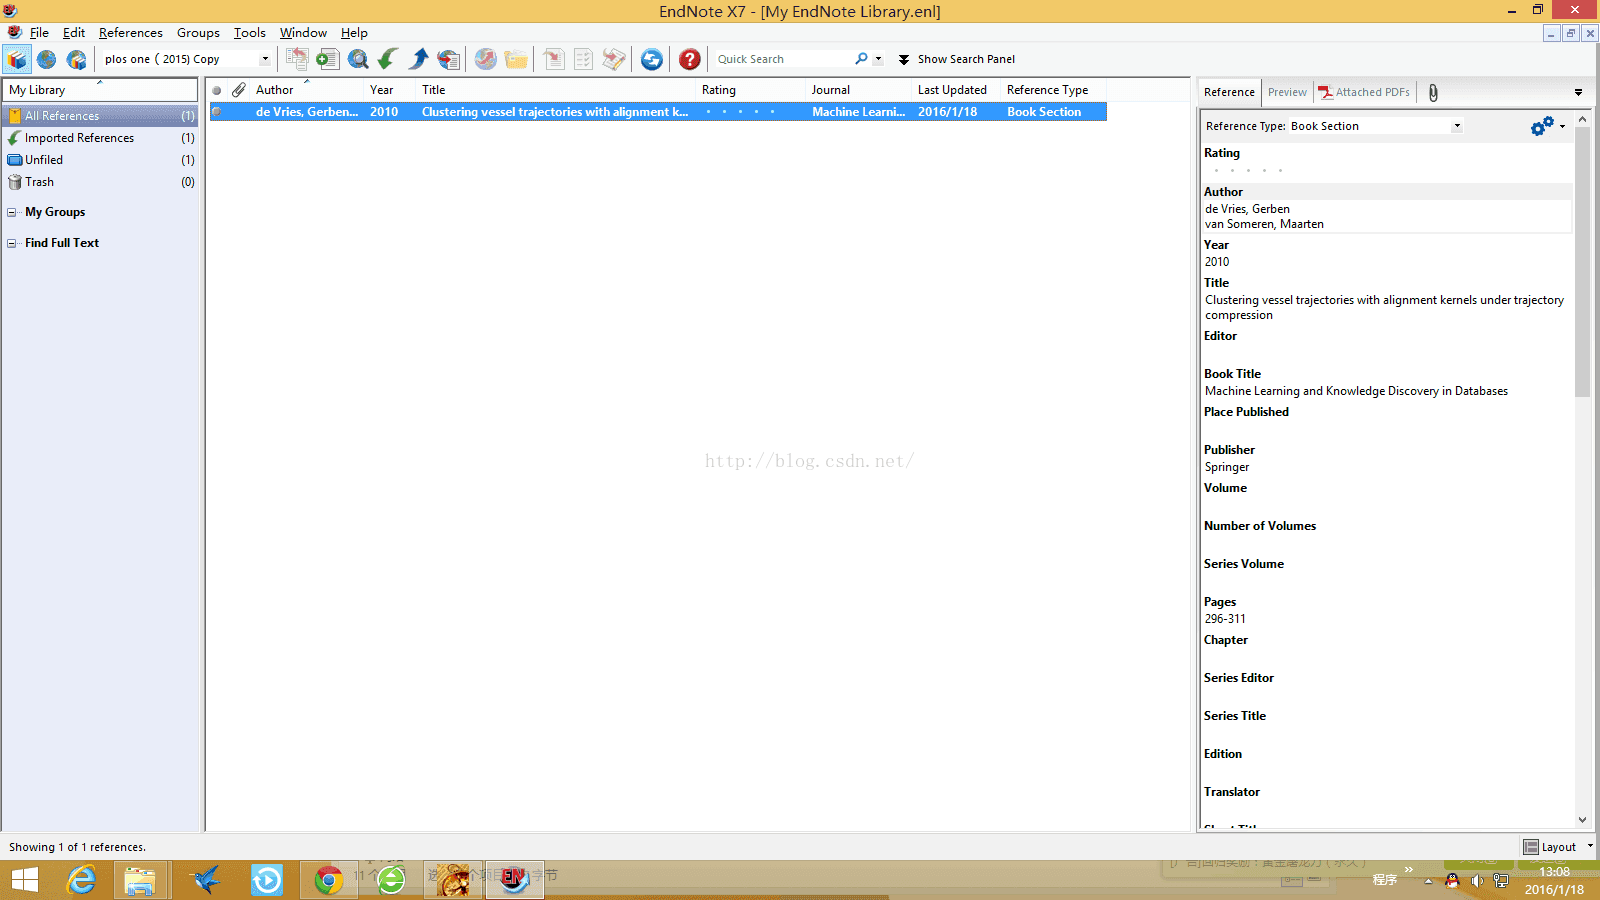
Task: Sort by the Year column header
Action: click(x=389, y=90)
